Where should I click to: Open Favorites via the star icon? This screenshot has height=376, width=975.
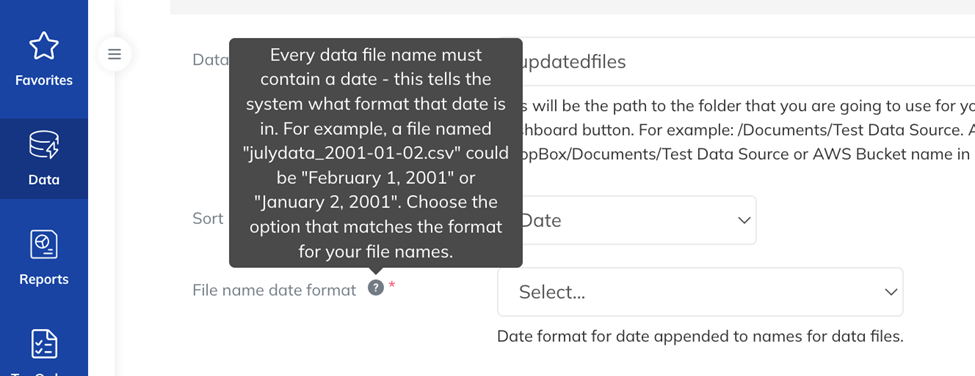(44, 46)
